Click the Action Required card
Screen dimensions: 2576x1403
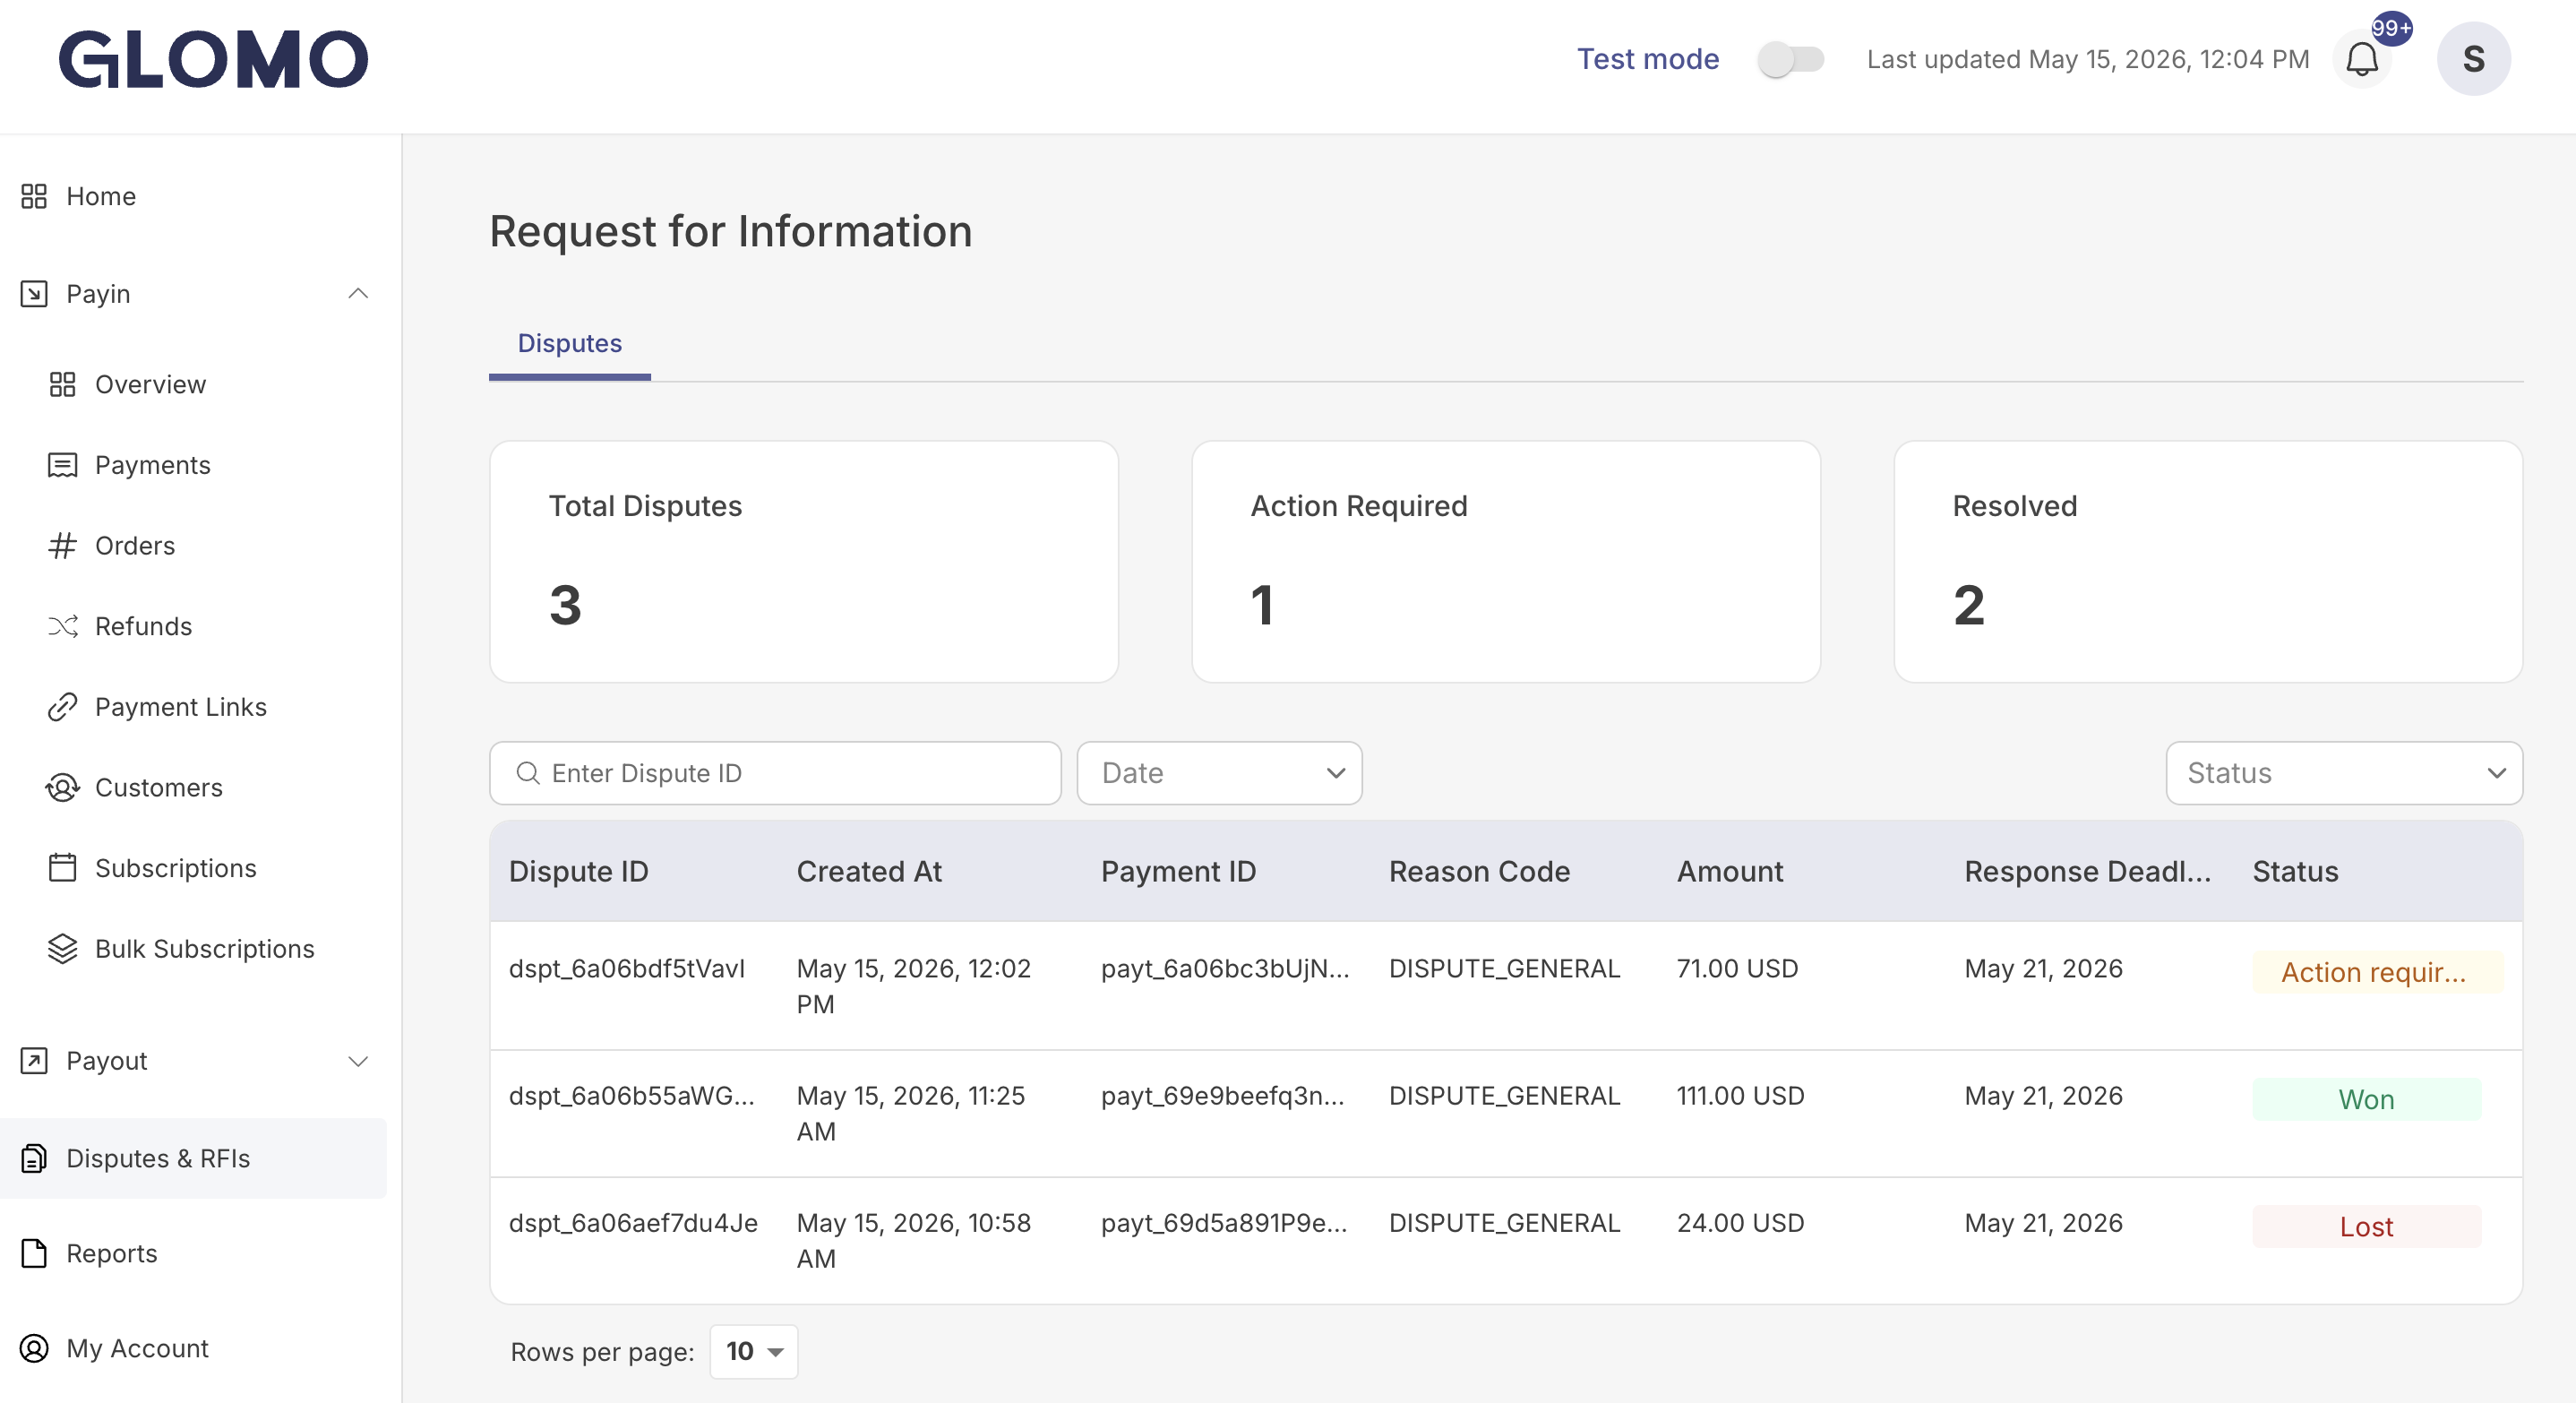tap(1506, 562)
